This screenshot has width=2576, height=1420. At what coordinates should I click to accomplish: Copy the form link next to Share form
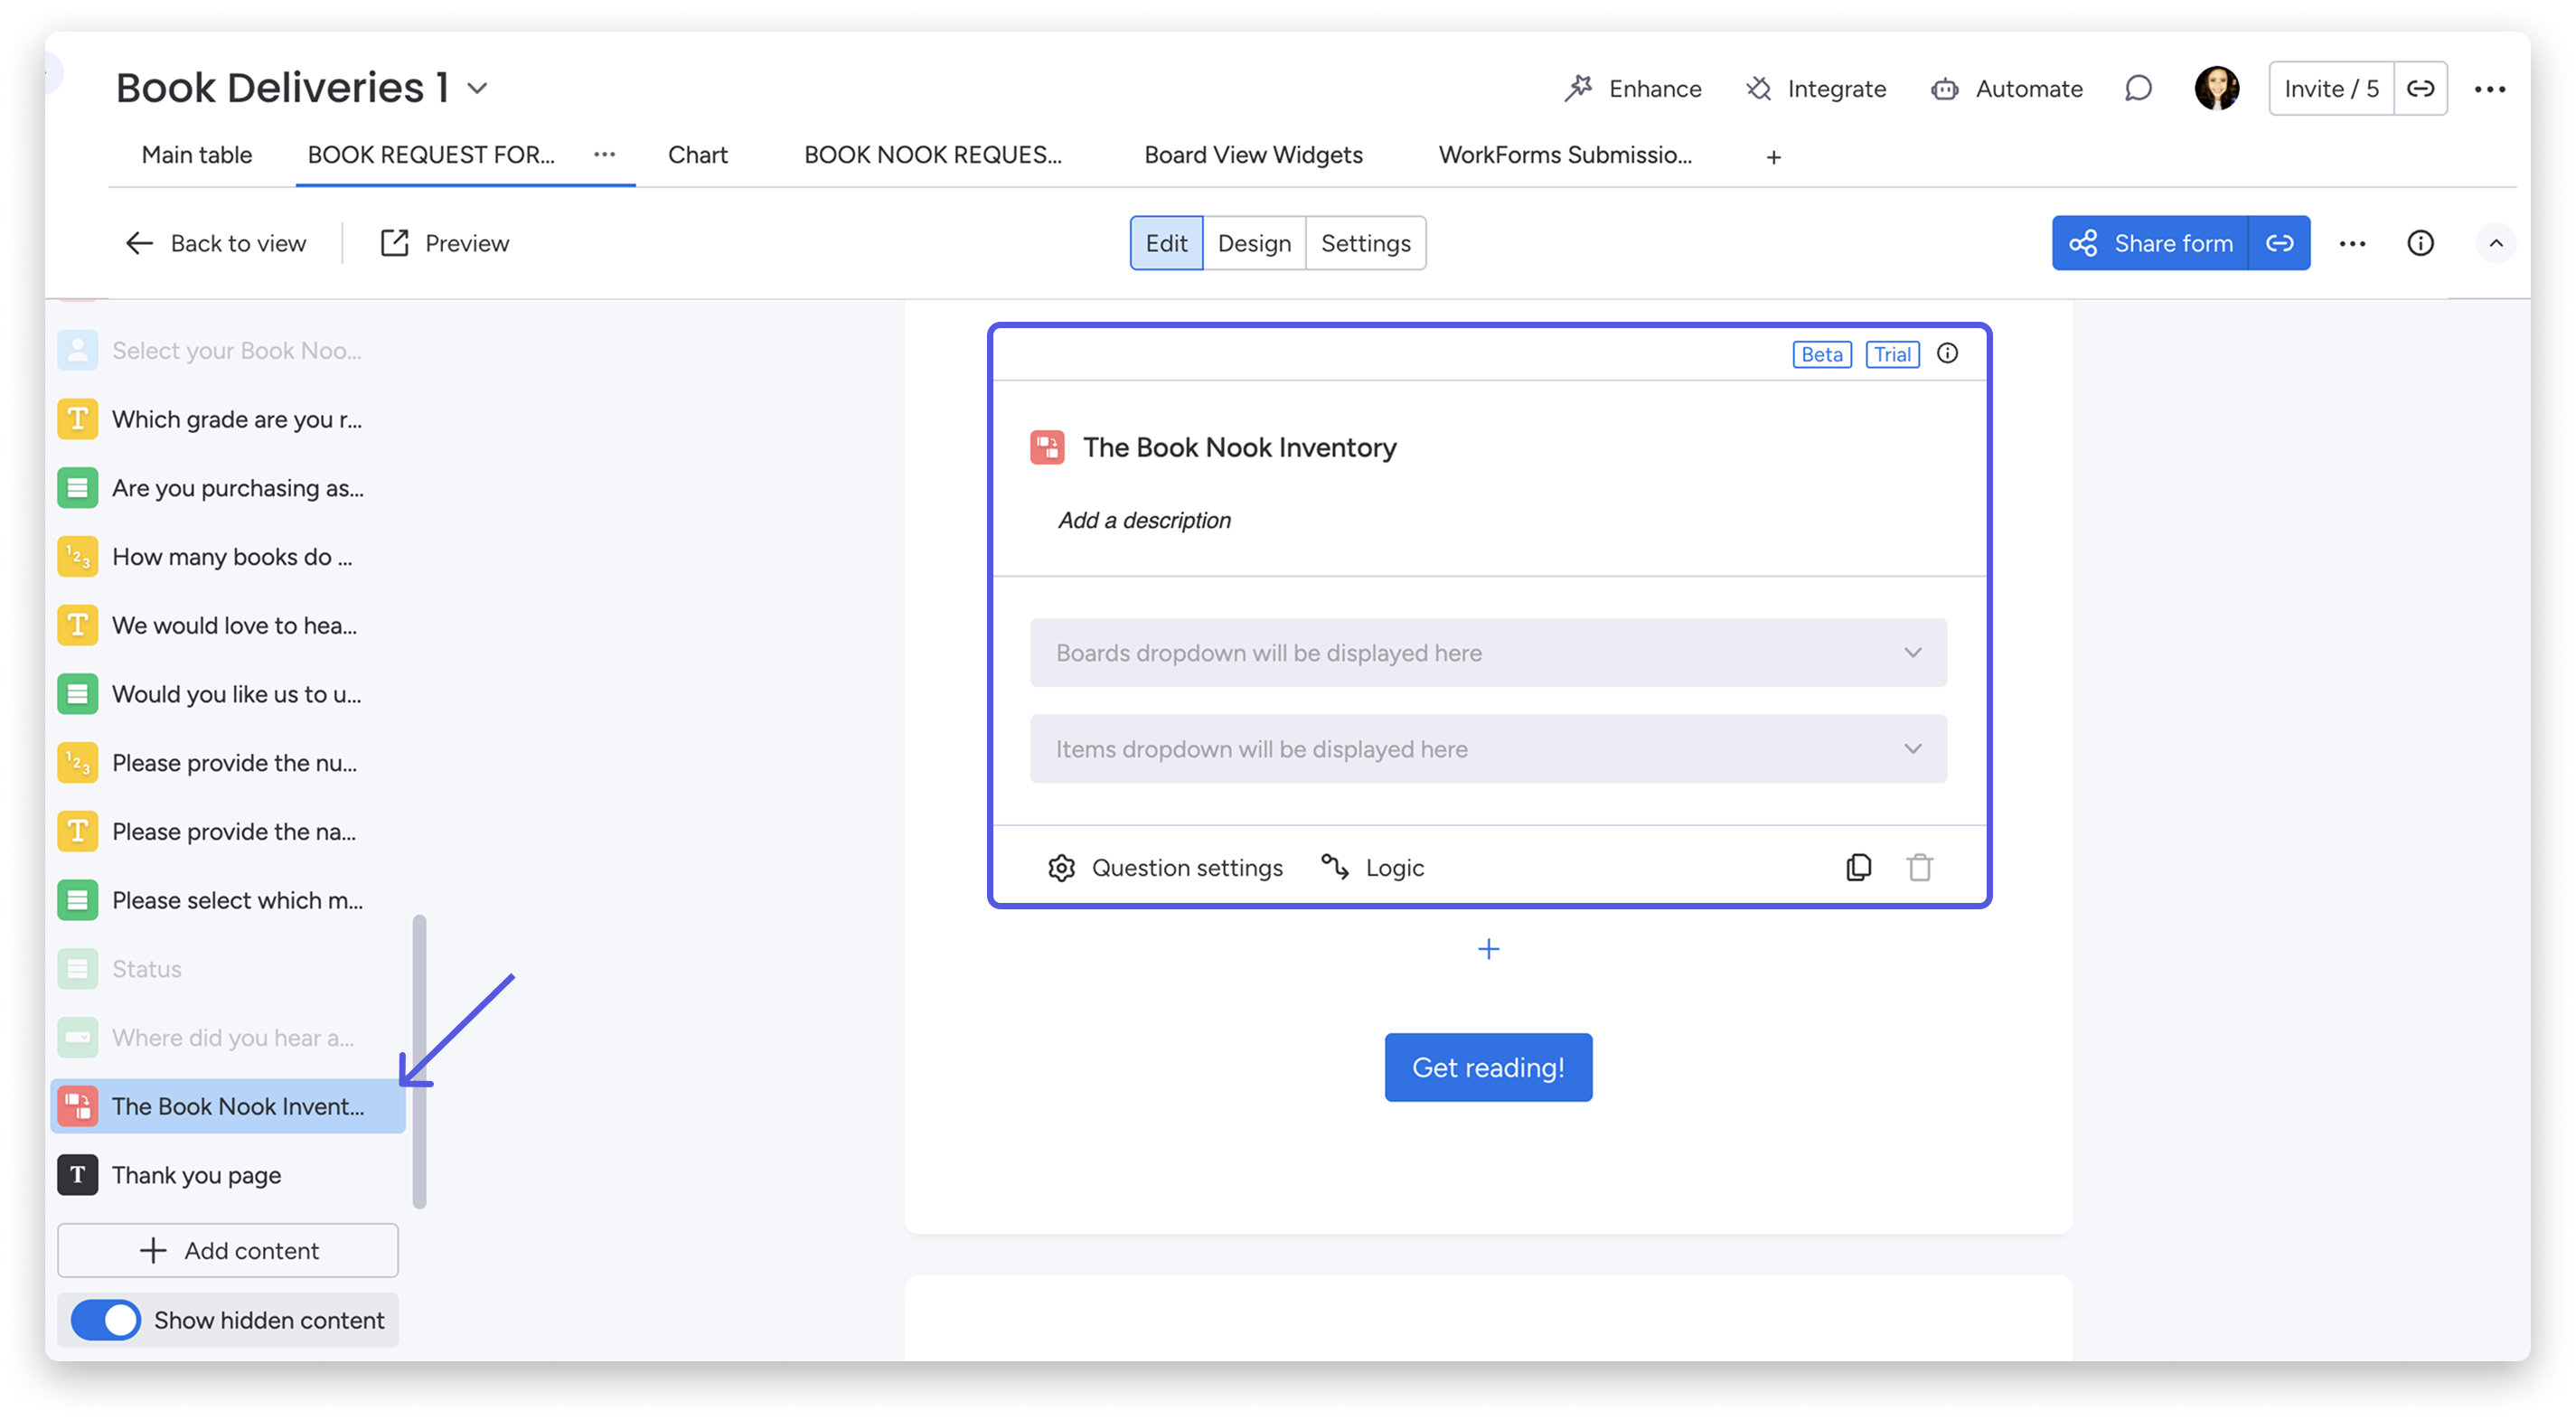[x=2280, y=242]
